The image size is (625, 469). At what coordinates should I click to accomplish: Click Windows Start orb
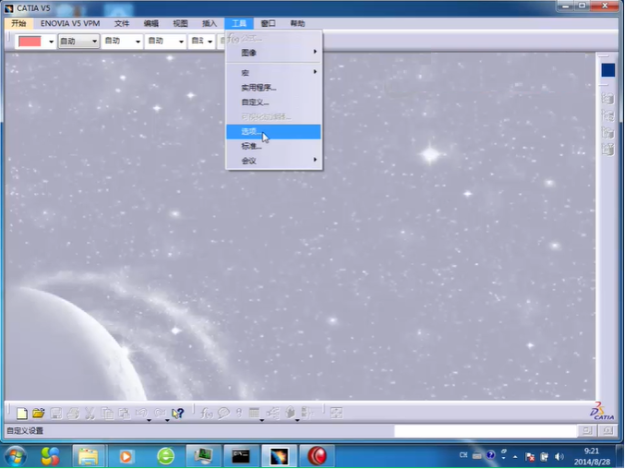(15, 456)
